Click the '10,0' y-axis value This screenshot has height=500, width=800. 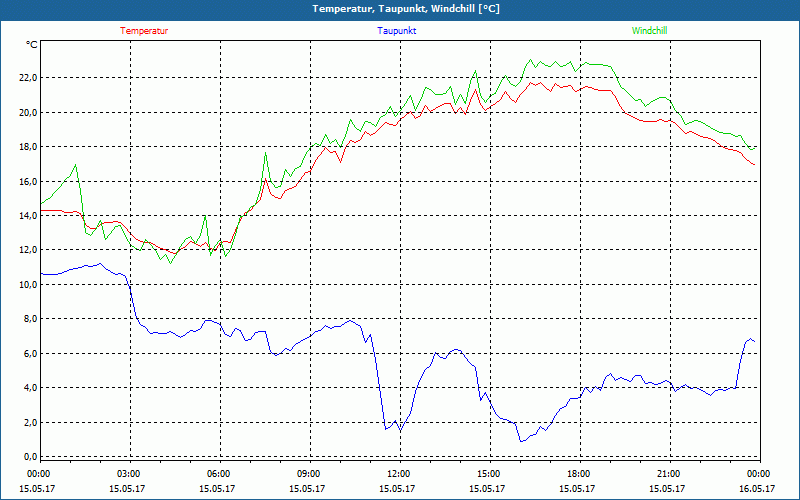click(x=28, y=285)
